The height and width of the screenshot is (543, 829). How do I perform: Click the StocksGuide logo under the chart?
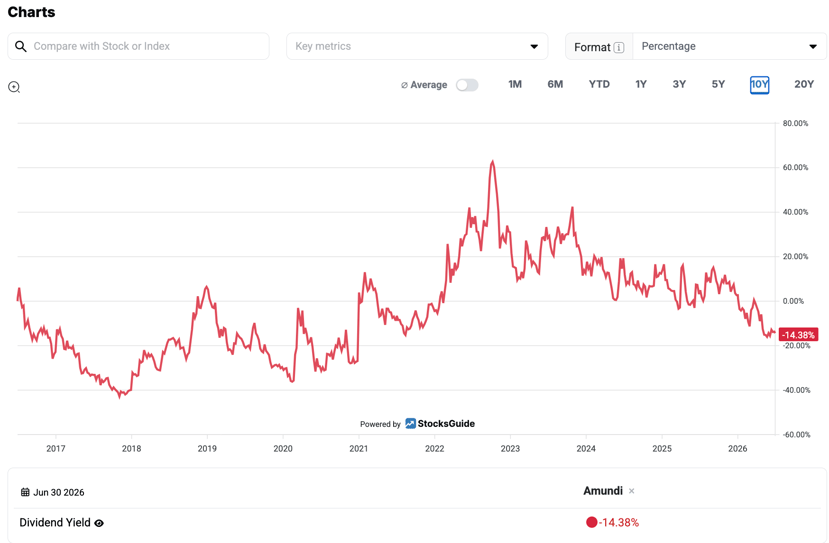tap(440, 424)
